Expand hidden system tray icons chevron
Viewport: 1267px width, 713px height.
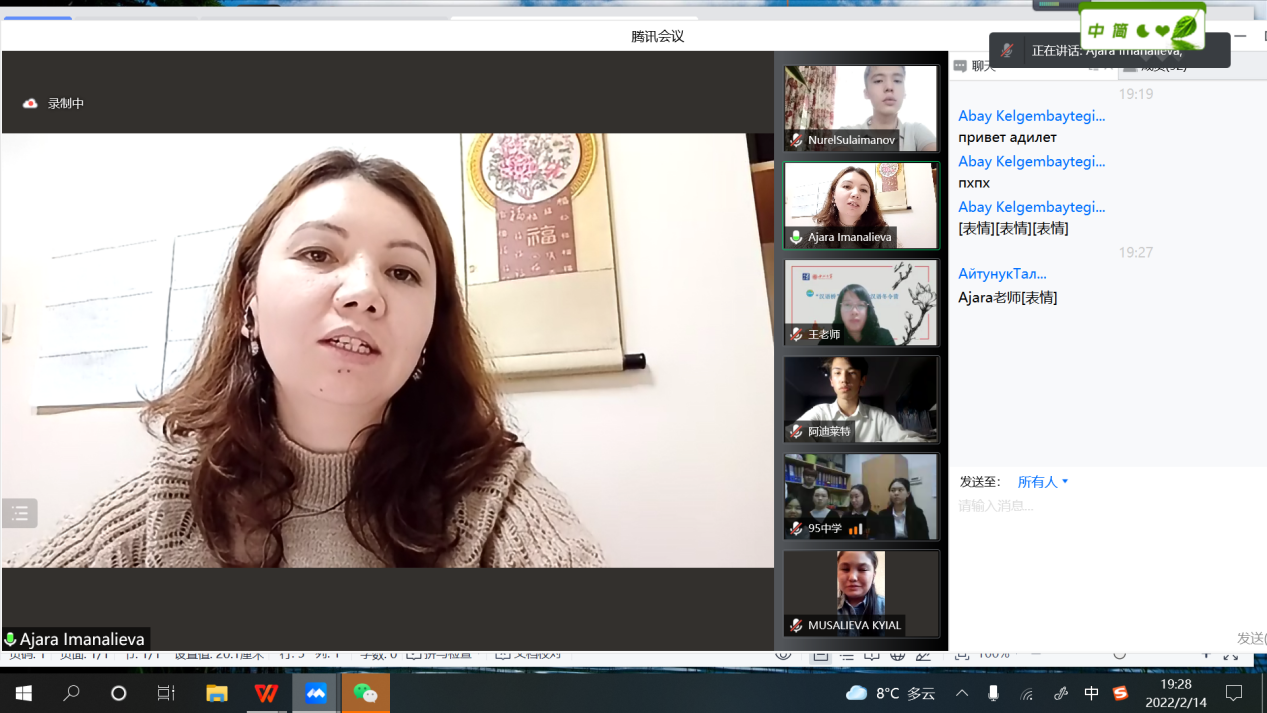962,693
